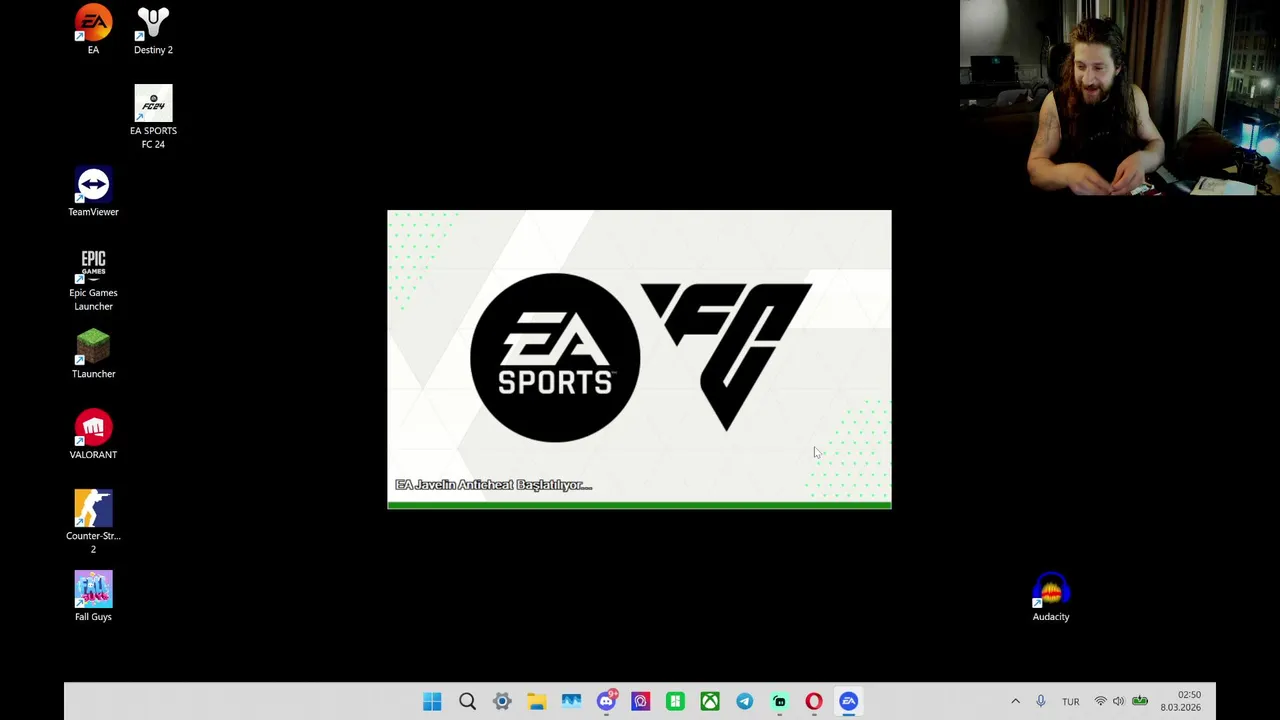Open the EA desktop shortcut
The height and width of the screenshot is (720, 1280).
pyautogui.click(x=93, y=30)
